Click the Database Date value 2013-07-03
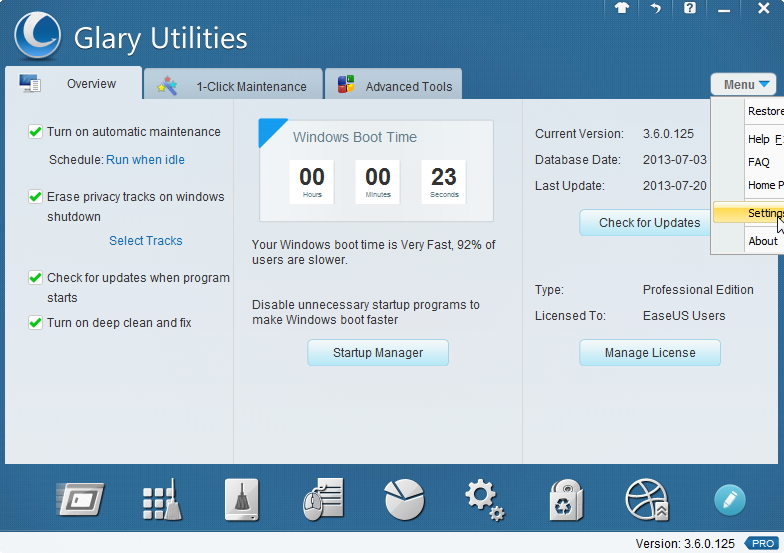 tap(674, 160)
